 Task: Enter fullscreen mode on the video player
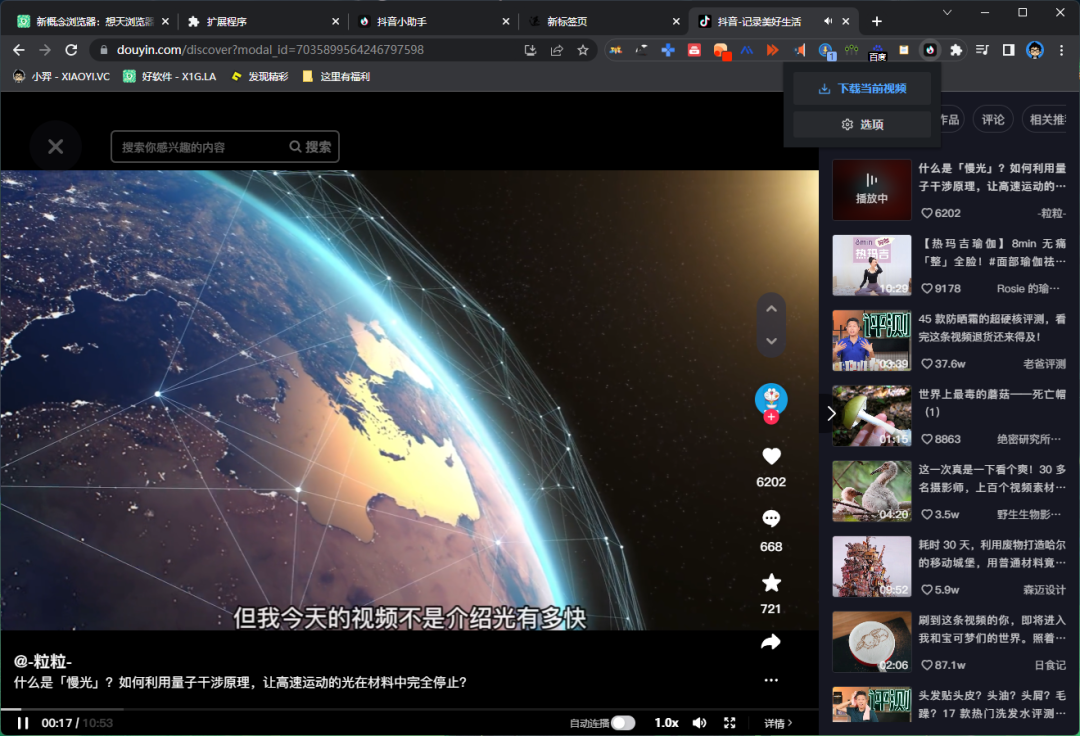point(730,723)
